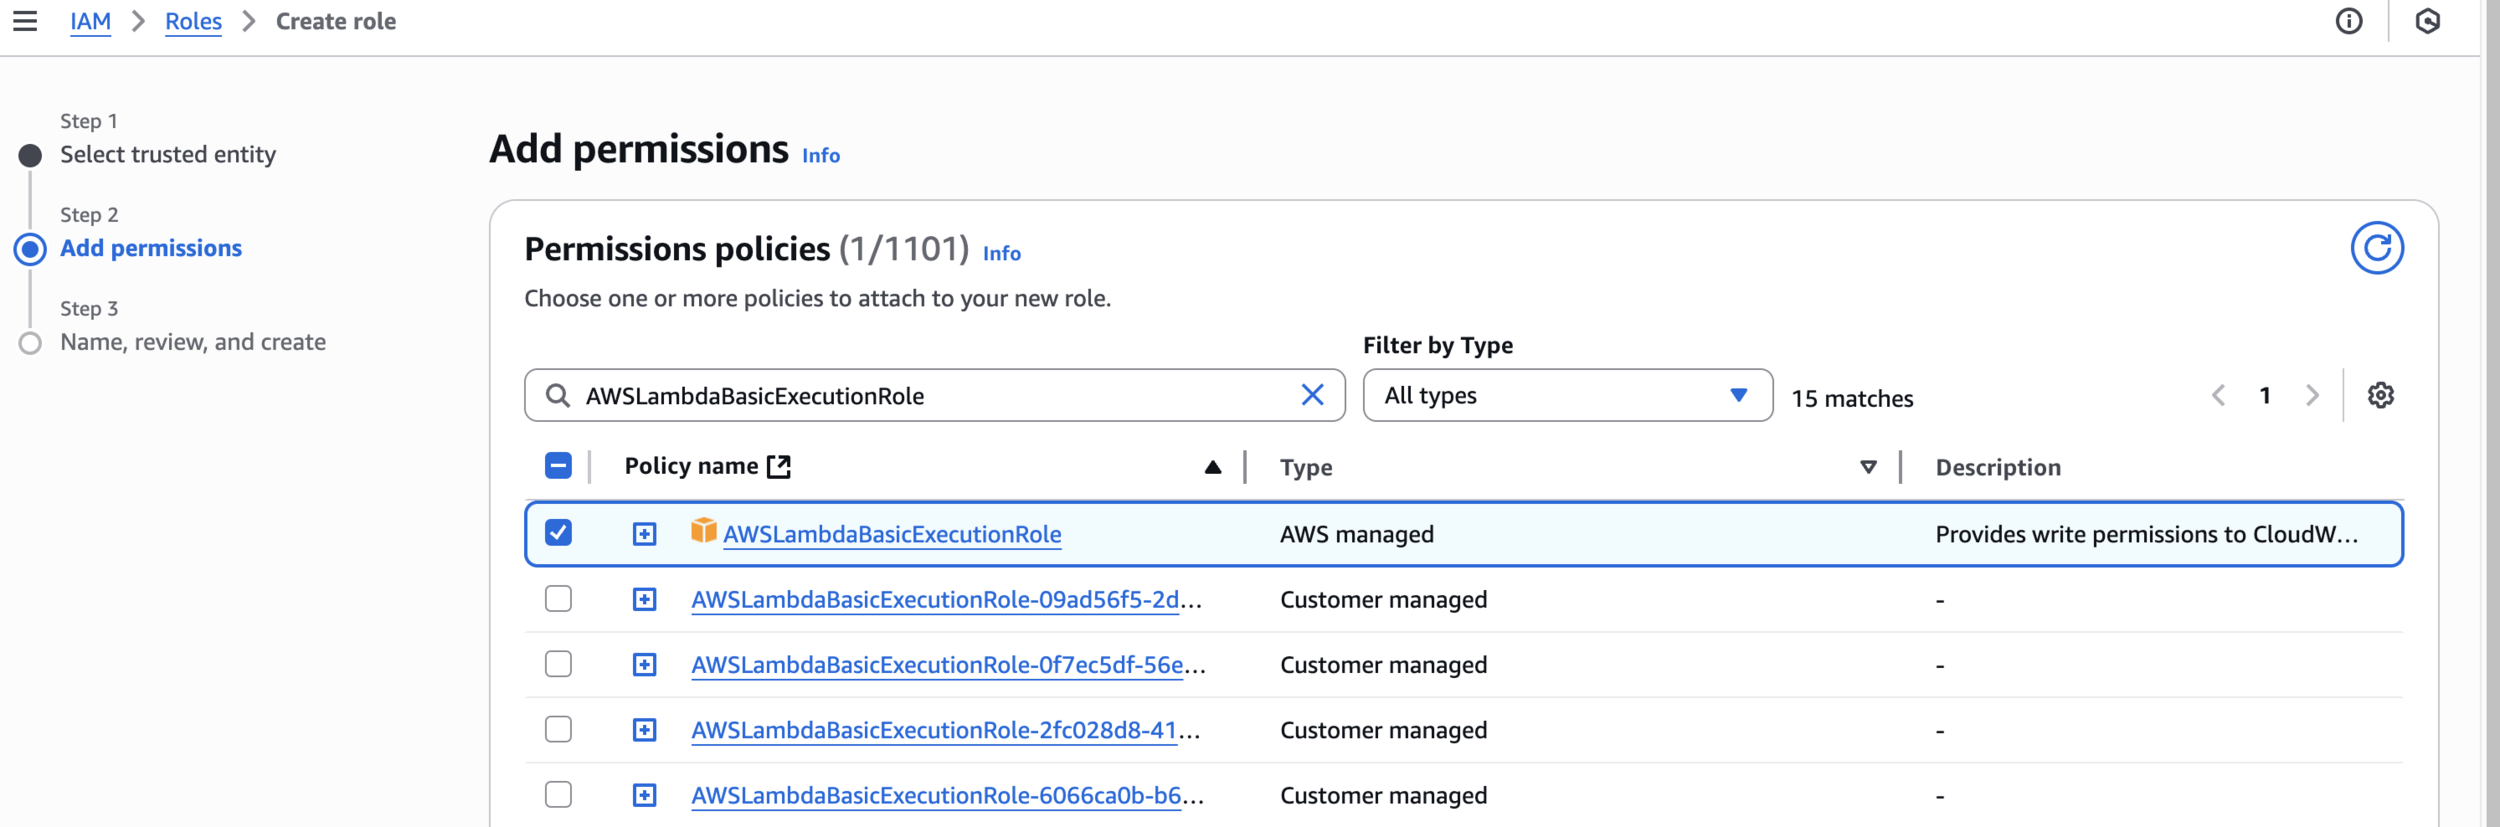Clear the policy search field
This screenshot has width=2500, height=827.
1312,395
